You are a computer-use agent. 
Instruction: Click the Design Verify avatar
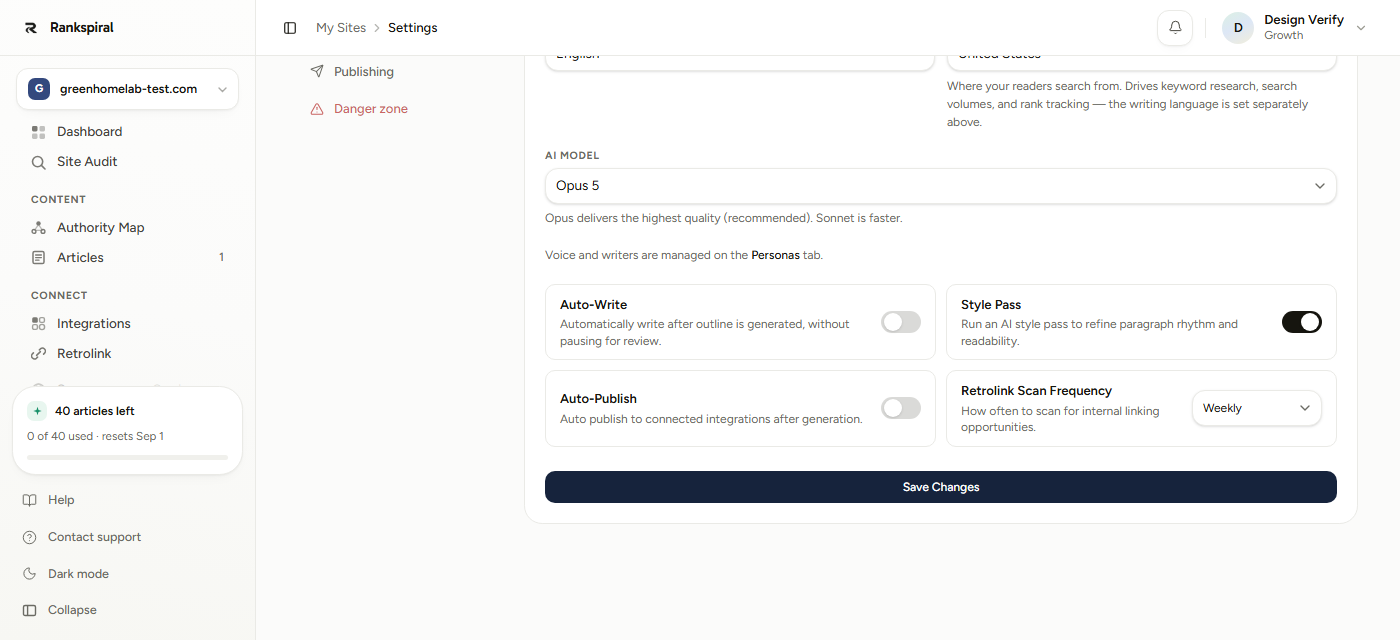pyautogui.click(x=1238, y=28)
